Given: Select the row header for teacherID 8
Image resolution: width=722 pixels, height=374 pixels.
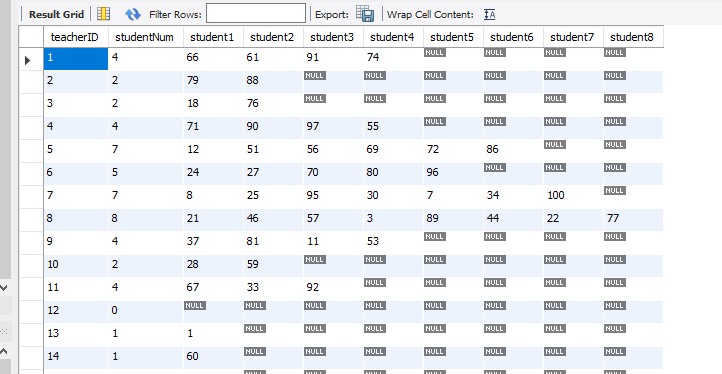Looking at the screenshot, I should click(x=31, y=220).
